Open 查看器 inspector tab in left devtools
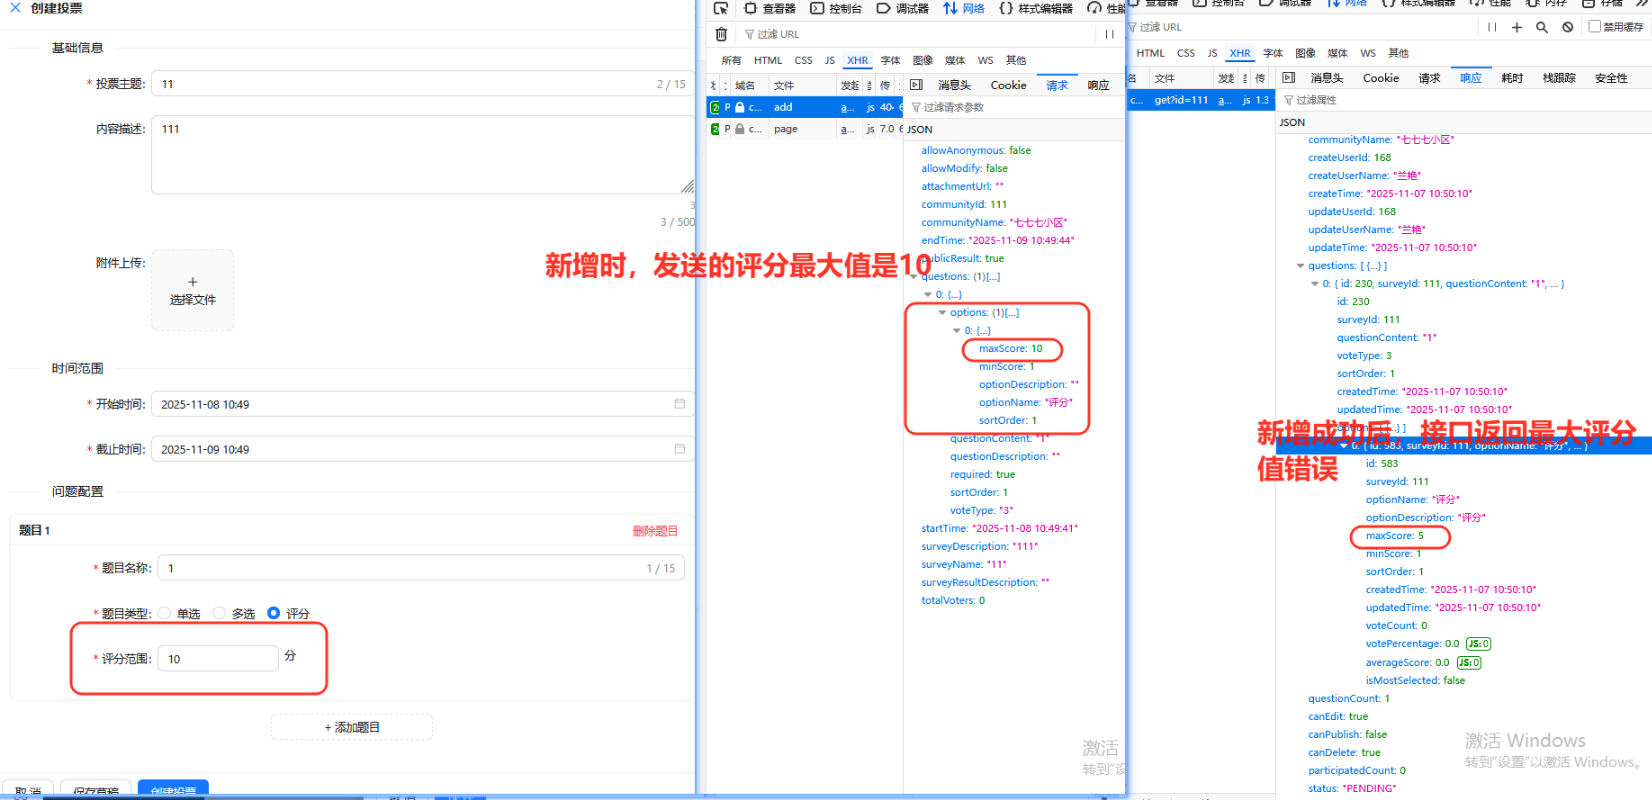 [770, 8]
